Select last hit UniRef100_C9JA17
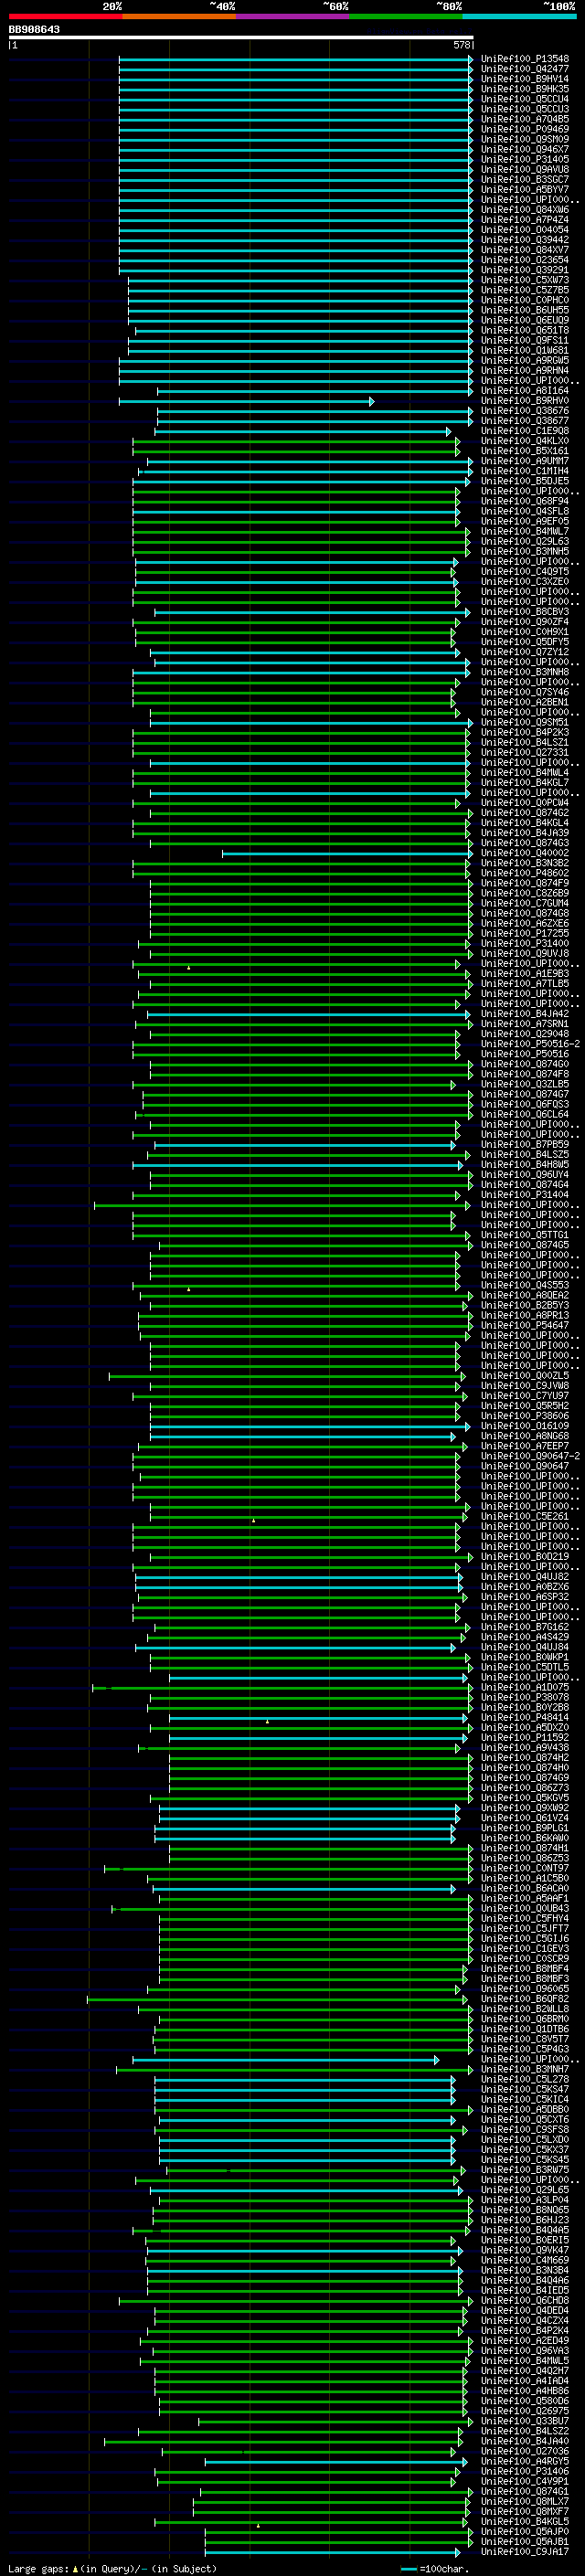 click(525, 2551)
